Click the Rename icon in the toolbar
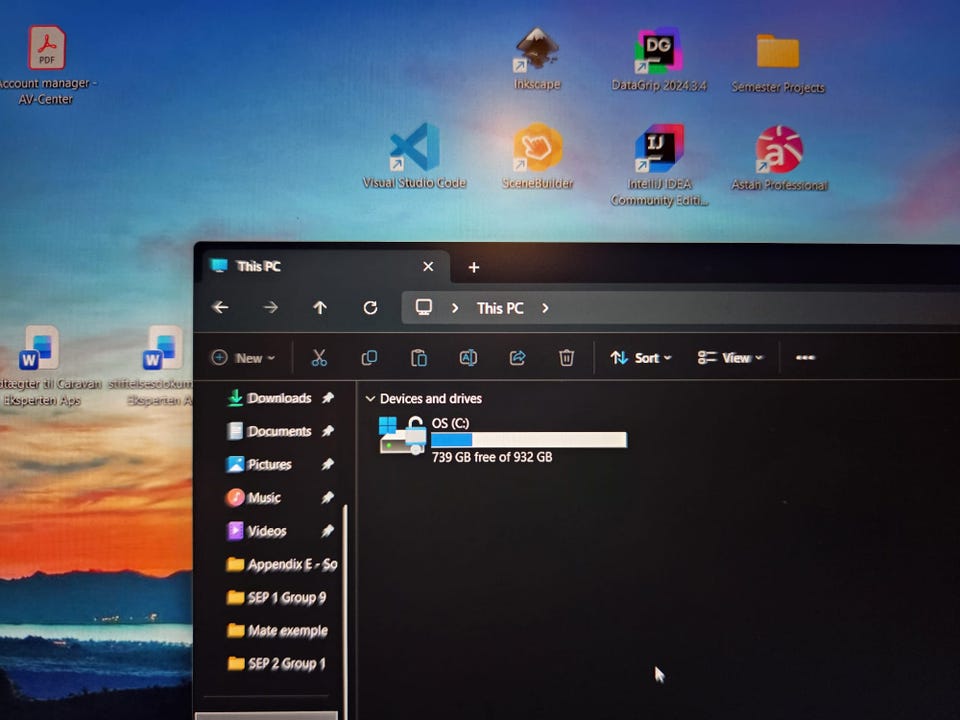Viewport: 960px width, 720px height. (468, 358)
